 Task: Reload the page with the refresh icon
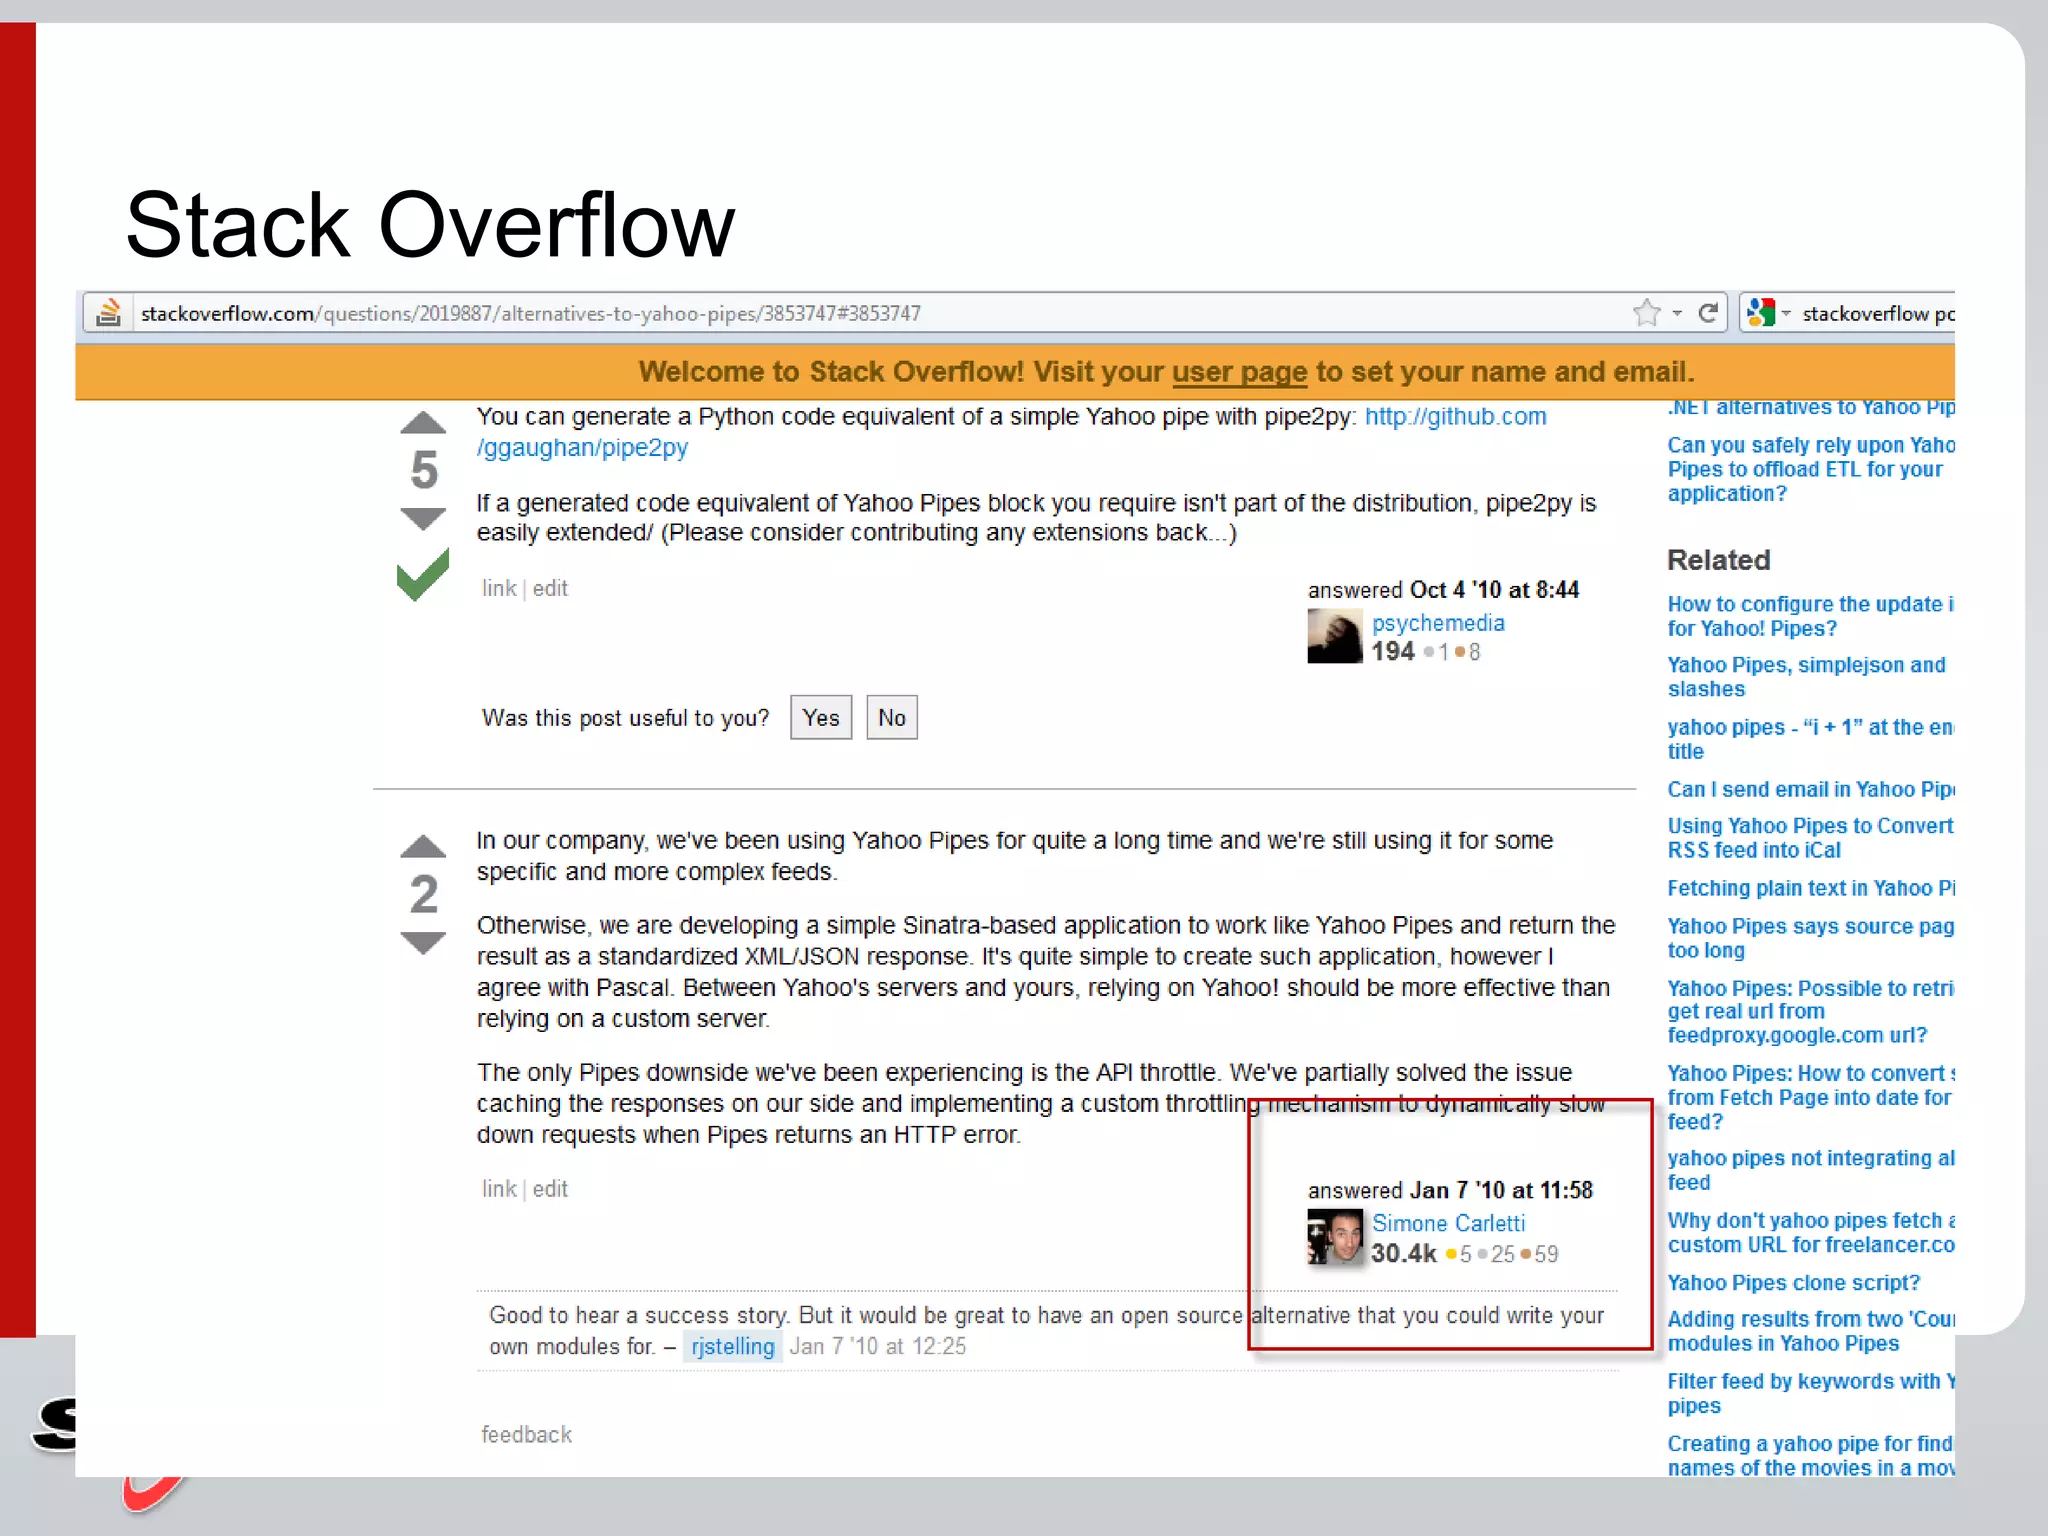click(x=1708, y=313)
